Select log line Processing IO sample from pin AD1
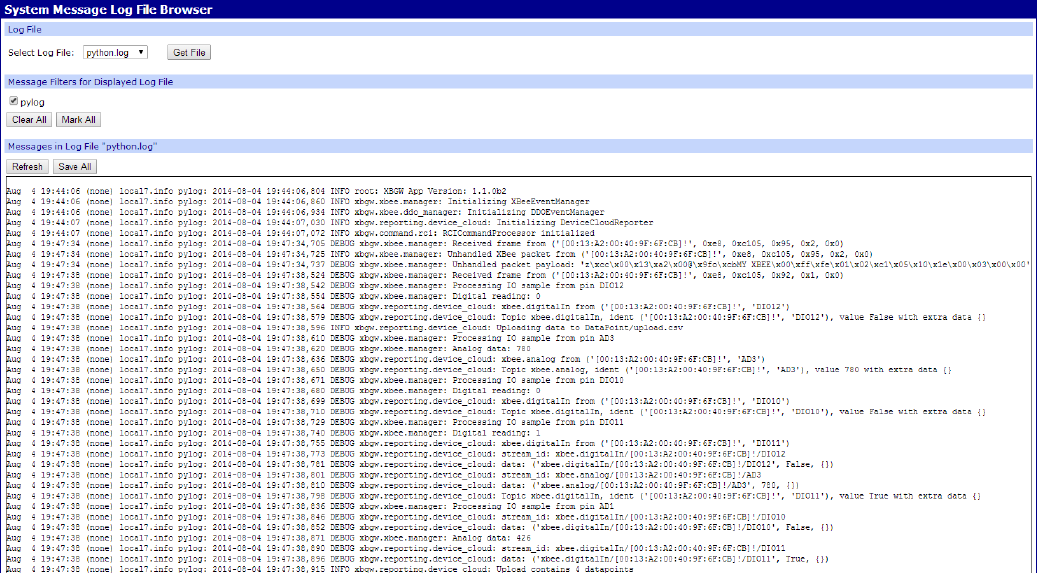 pyautogui.click(x=310, y=507)
